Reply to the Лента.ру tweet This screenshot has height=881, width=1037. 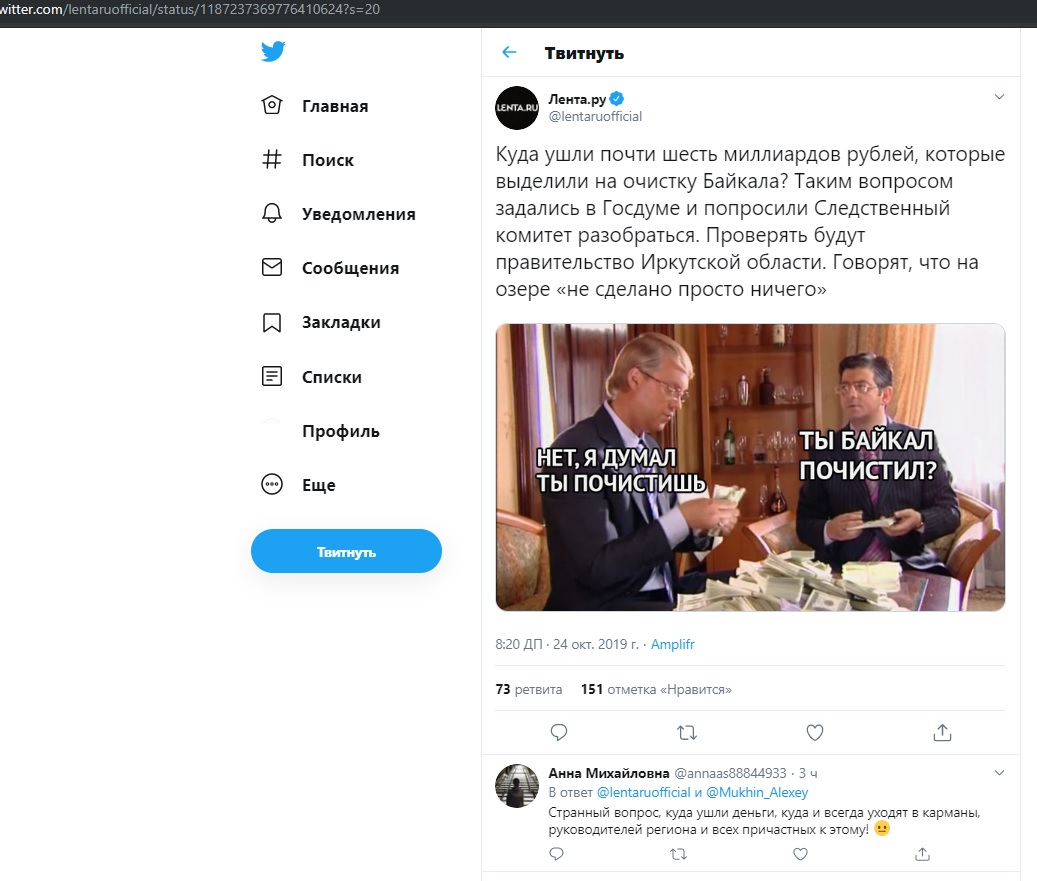[559, 733]
